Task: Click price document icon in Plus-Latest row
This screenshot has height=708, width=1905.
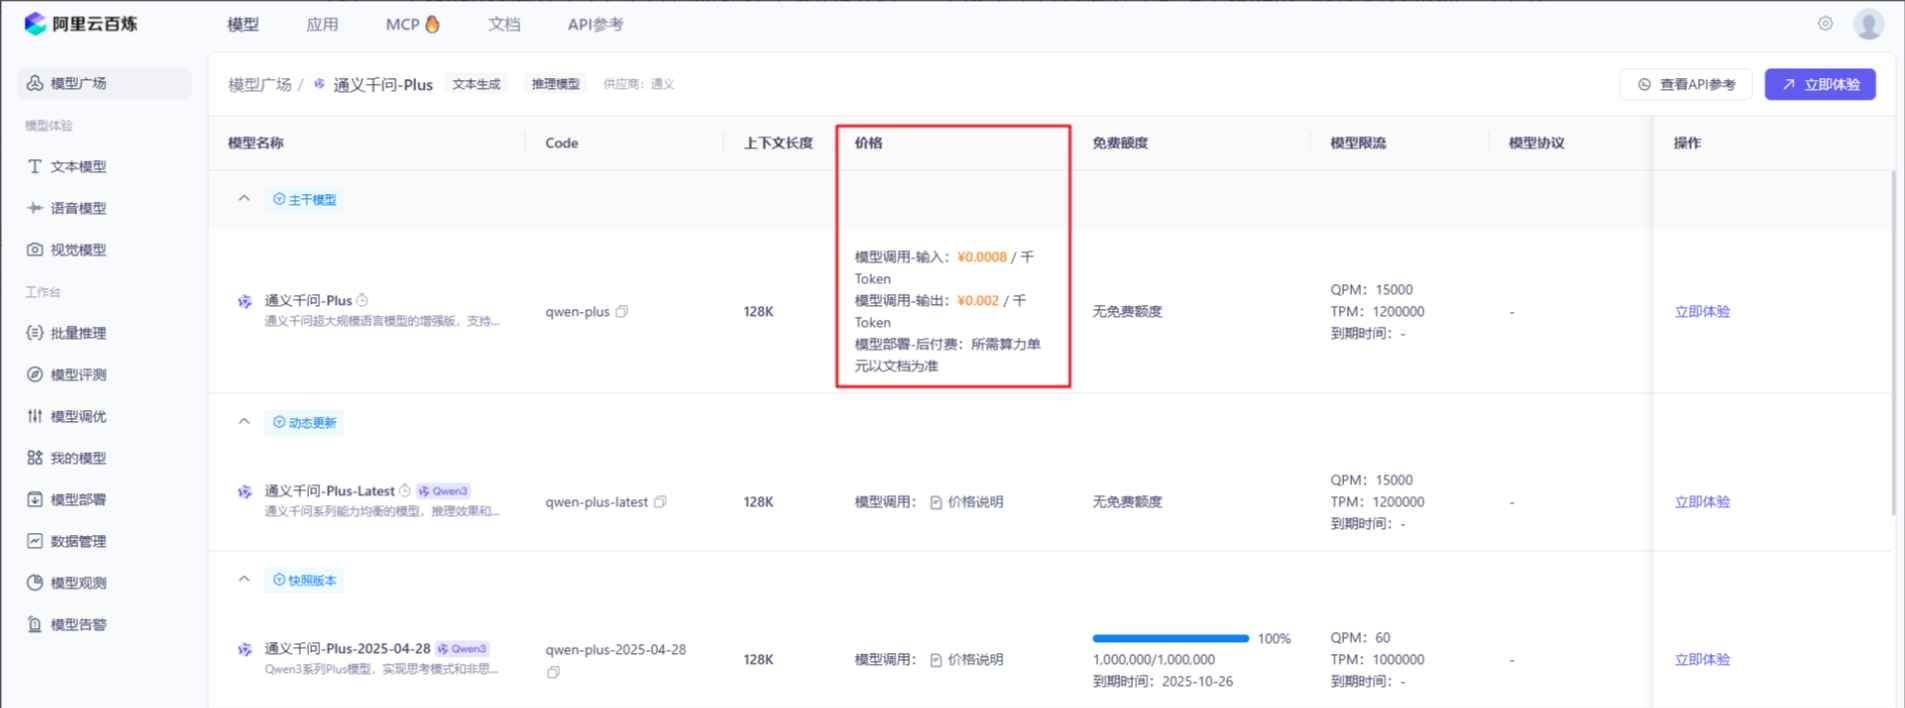Action: (936, 502)
